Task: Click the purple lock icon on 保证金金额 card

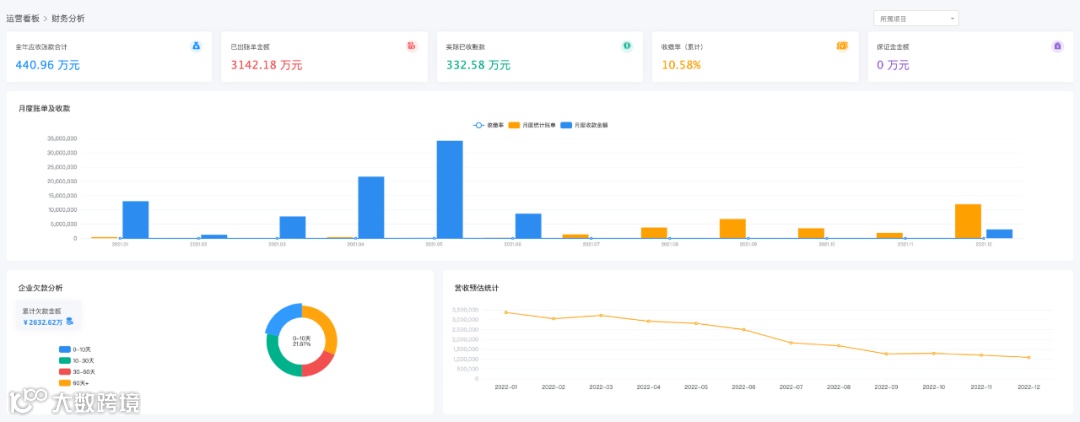Action: pyautogui.click(x=1058, y=46)
